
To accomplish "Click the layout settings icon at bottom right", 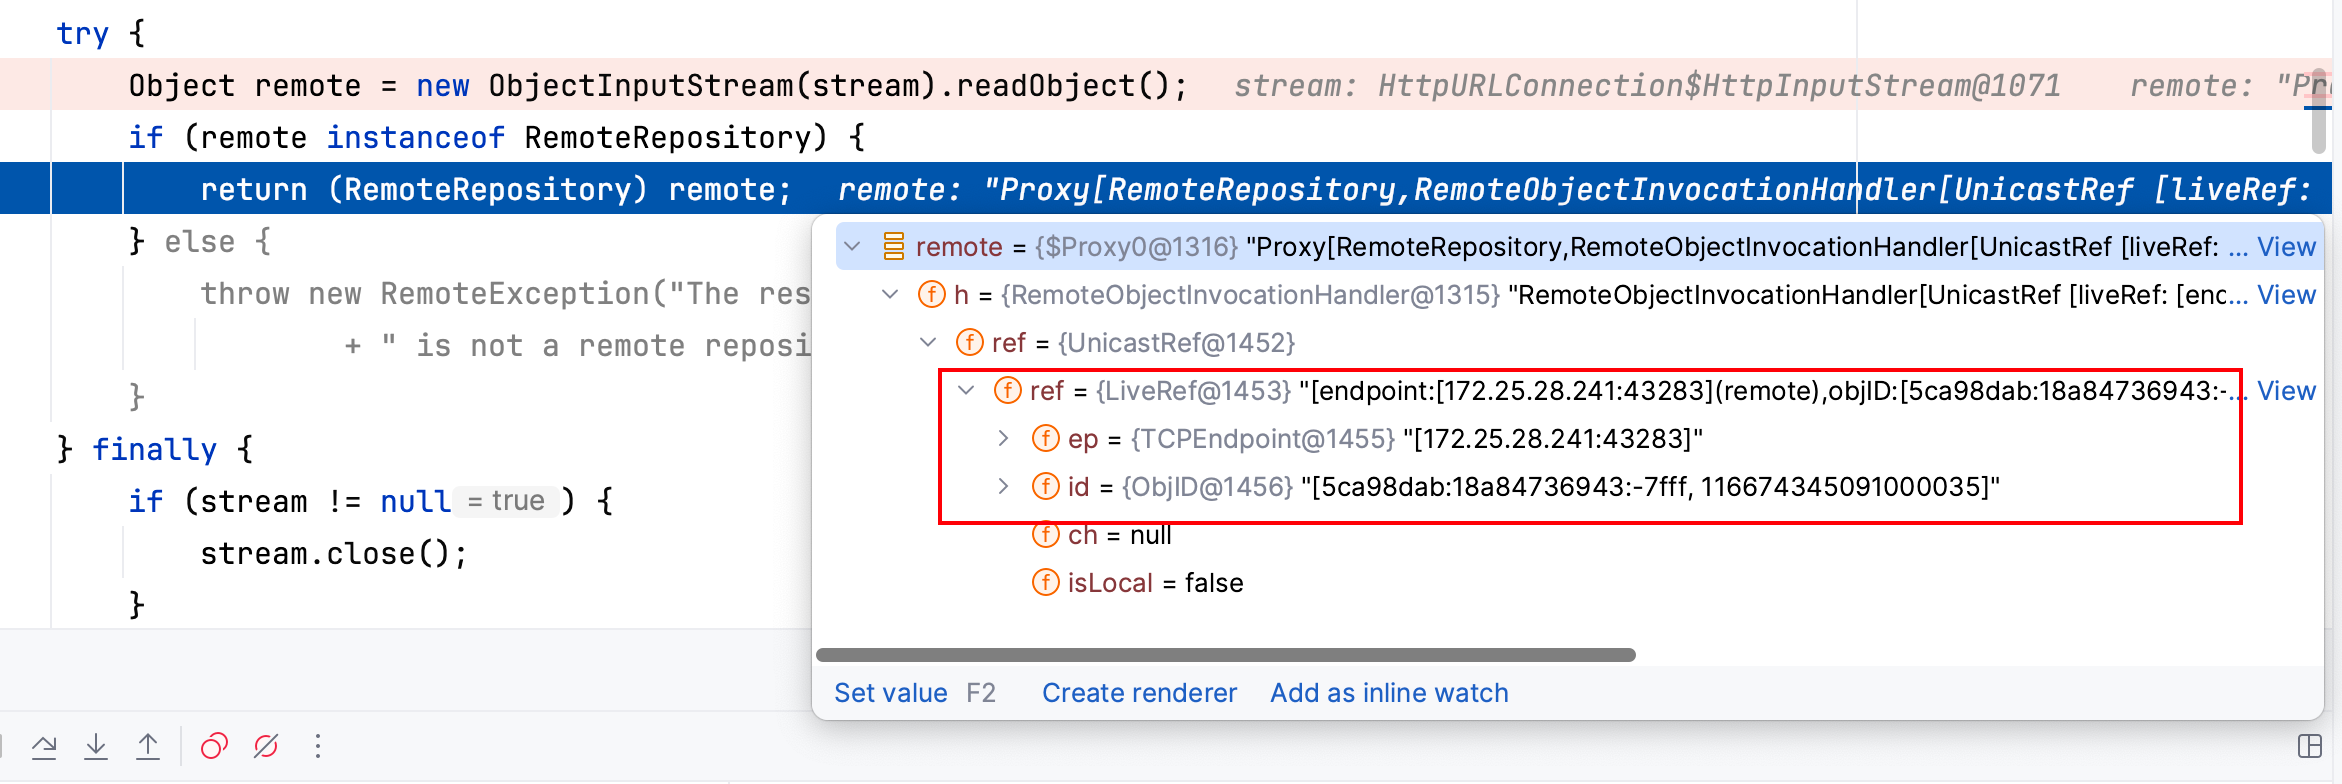I will point(2310,746).
